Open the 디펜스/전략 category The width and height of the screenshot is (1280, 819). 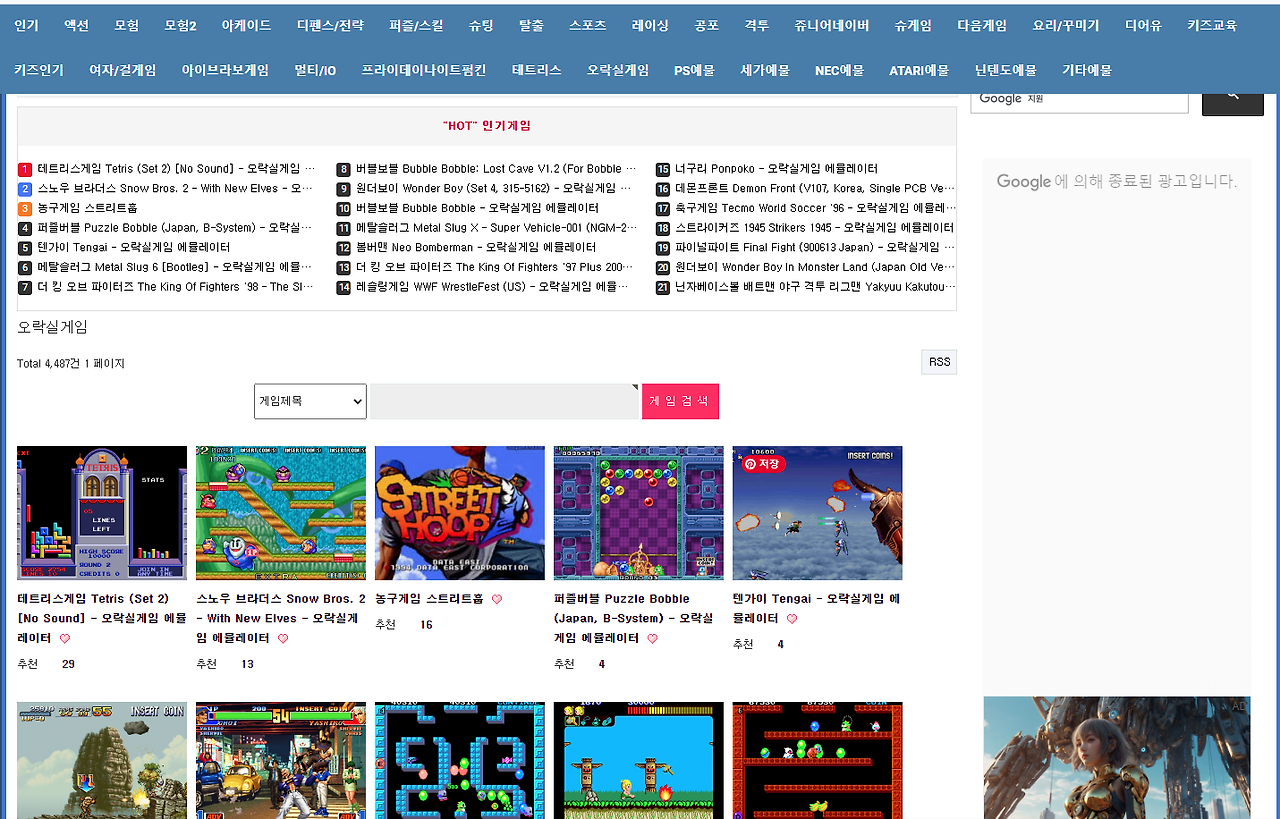[331, 26]
